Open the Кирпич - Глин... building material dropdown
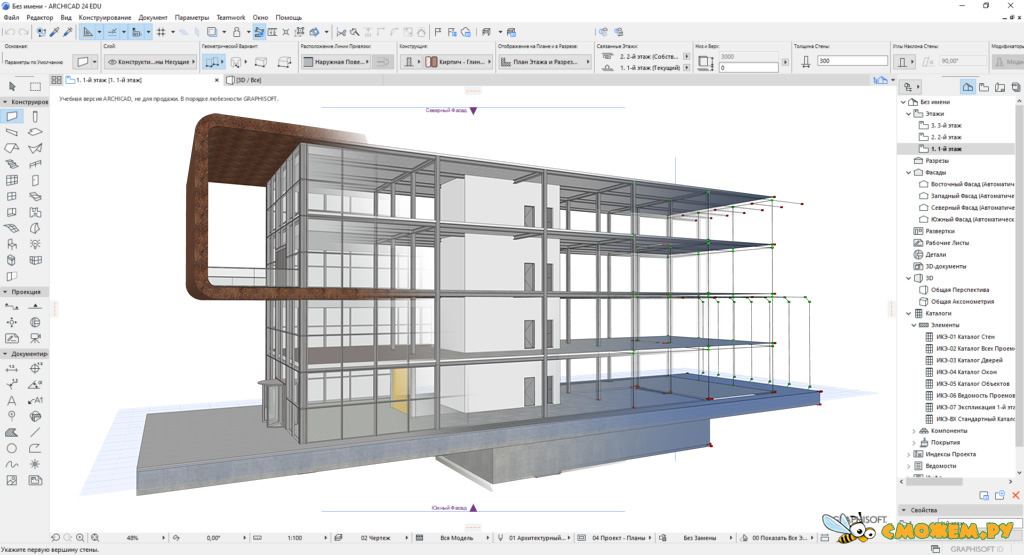Screen dimensions: 1024x555 coord(458,61)
